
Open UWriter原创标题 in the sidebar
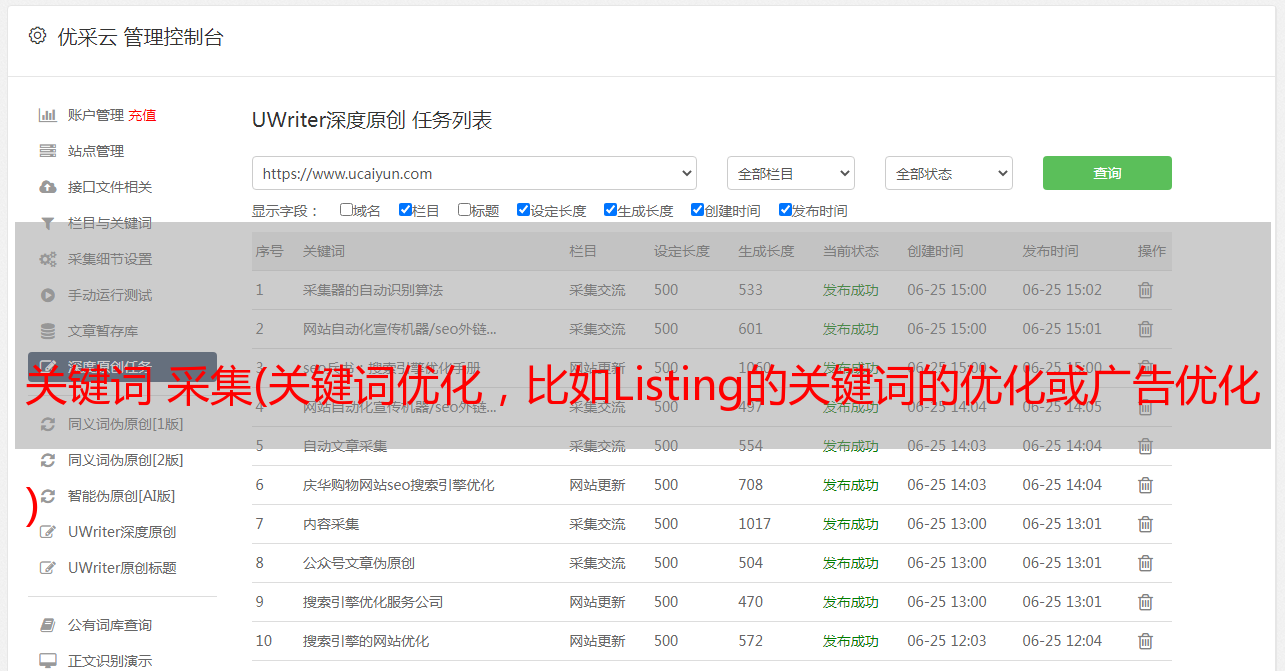[x=122, y=568]
